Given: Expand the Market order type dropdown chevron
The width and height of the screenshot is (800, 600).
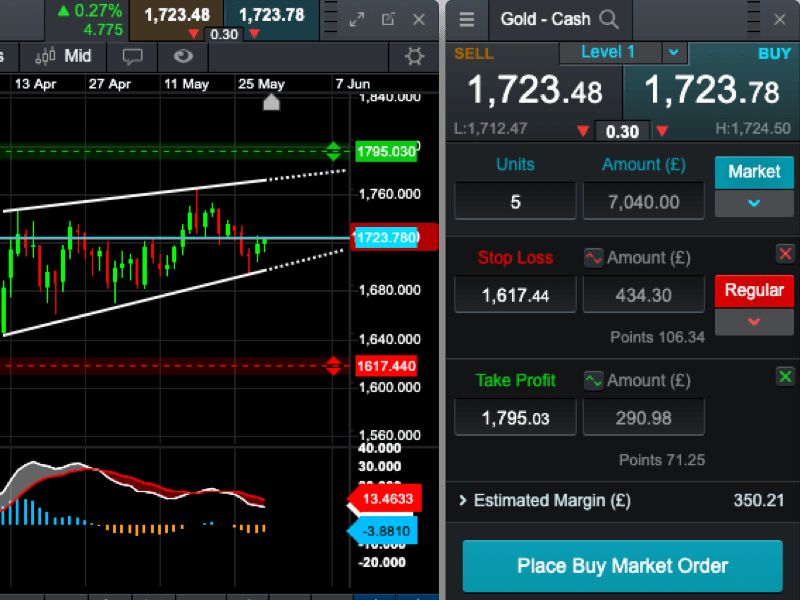Looking at the screenshot, I should pyautogui.click(x=754, y=204).
